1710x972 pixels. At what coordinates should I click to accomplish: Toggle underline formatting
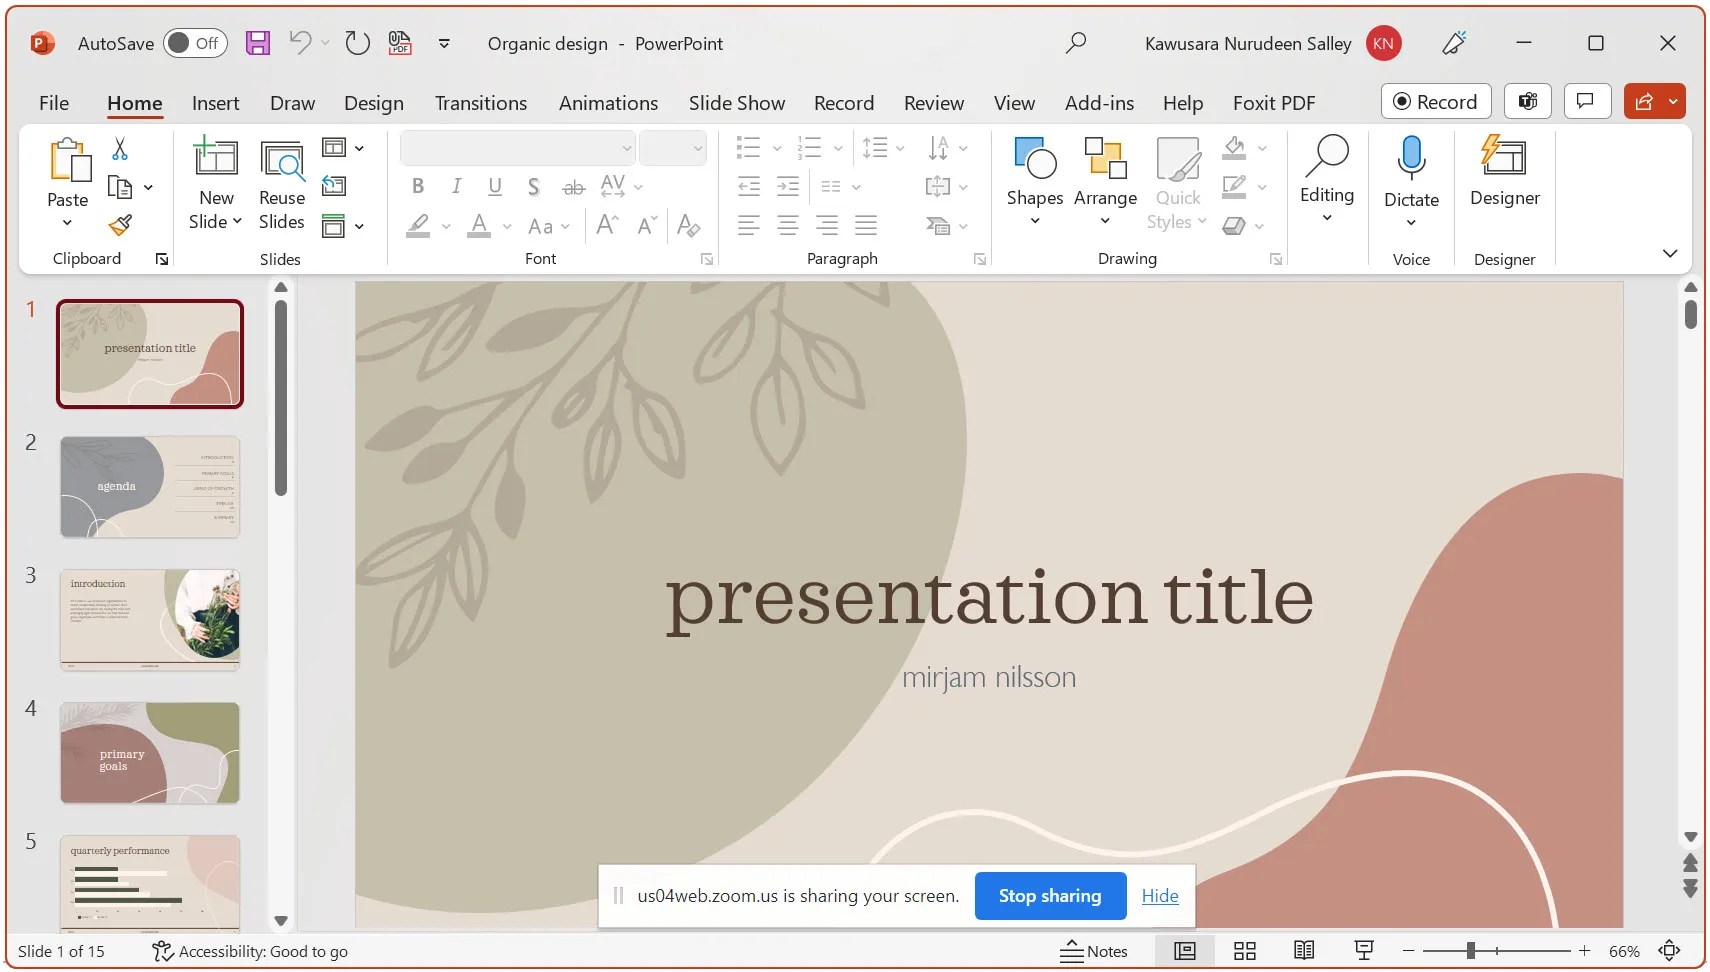tap(494, 186)
